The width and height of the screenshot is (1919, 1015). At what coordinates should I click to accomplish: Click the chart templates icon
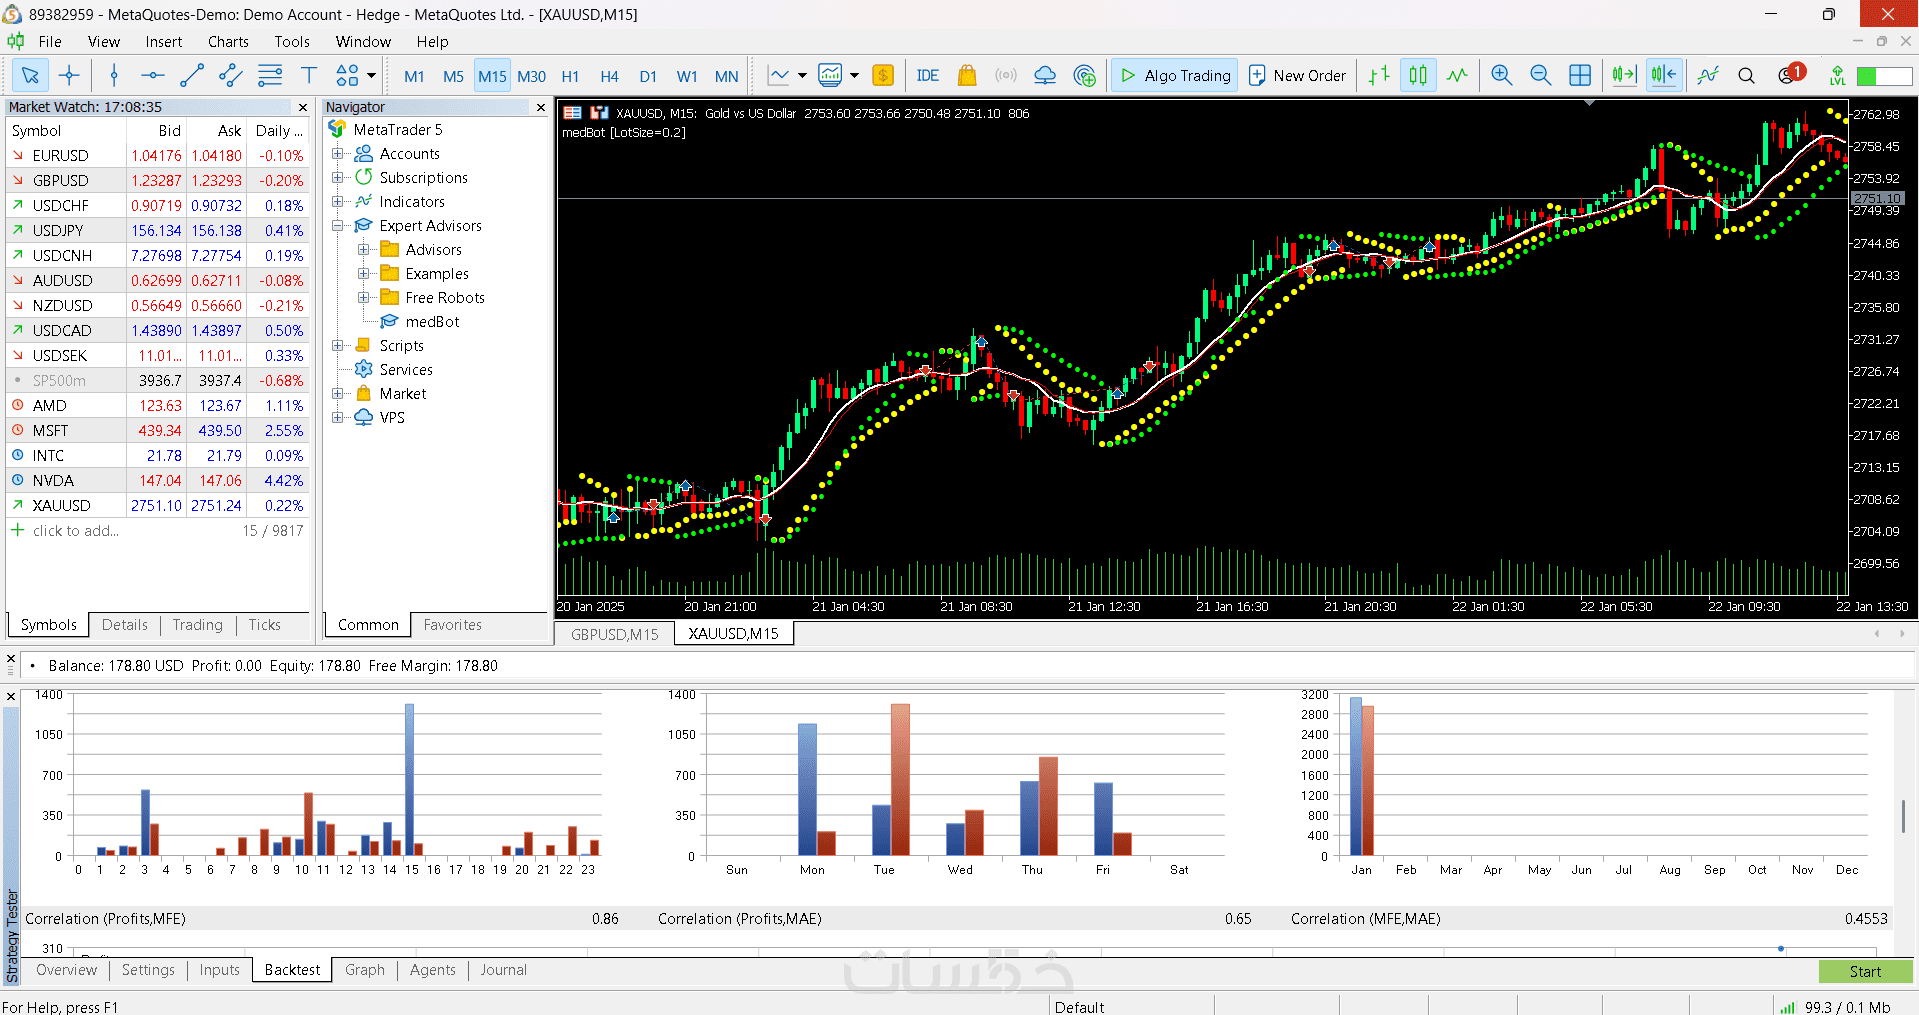tap(830, 75)
